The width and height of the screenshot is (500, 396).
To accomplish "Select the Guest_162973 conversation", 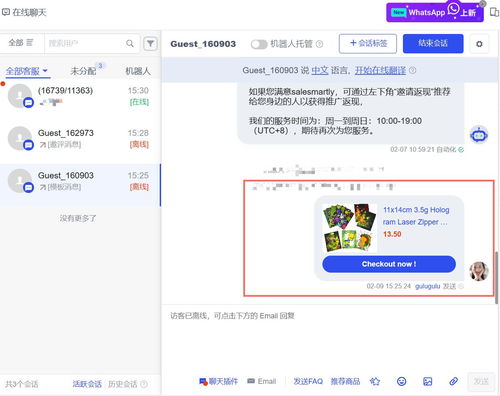I will [x=80, y=138].
